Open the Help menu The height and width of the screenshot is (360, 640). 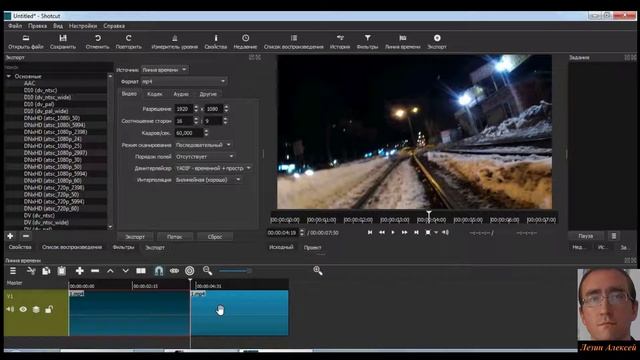pyautogui.click(x=114, y=26)
